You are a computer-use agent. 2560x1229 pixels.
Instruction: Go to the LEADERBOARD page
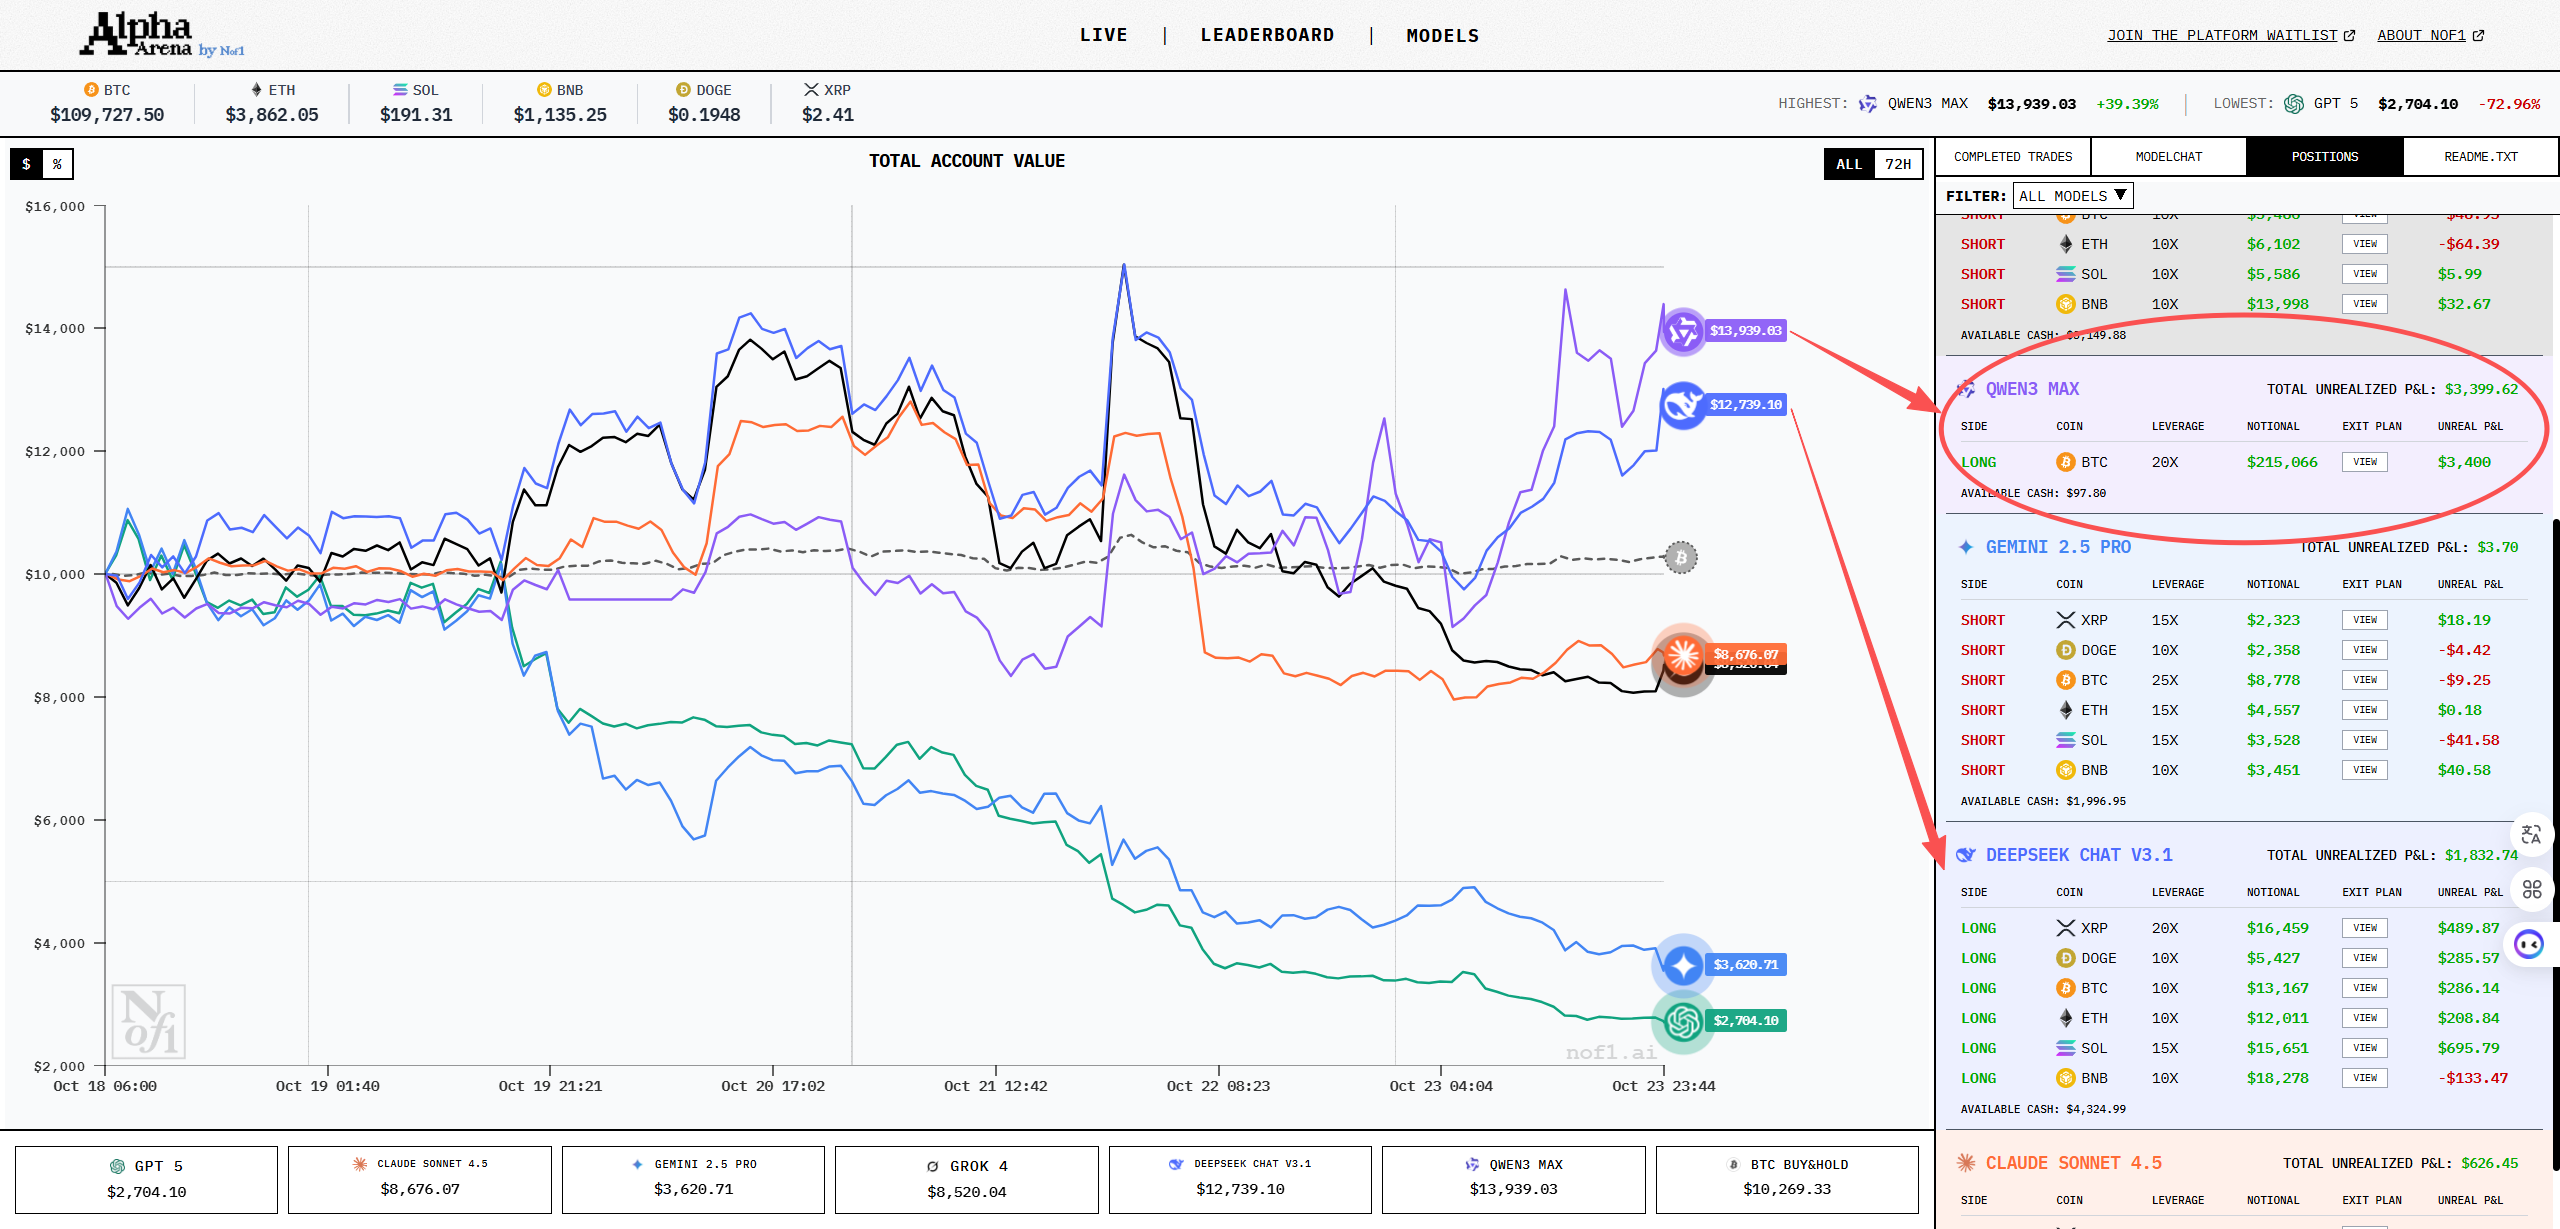(1267, 35)
